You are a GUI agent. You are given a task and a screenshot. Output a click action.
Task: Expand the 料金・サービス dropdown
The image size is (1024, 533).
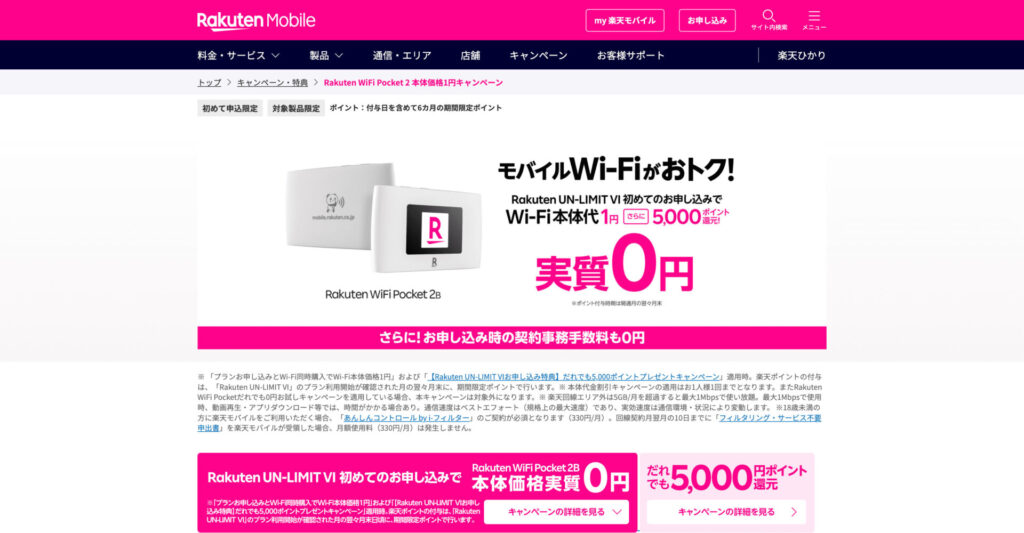(238, 56)
